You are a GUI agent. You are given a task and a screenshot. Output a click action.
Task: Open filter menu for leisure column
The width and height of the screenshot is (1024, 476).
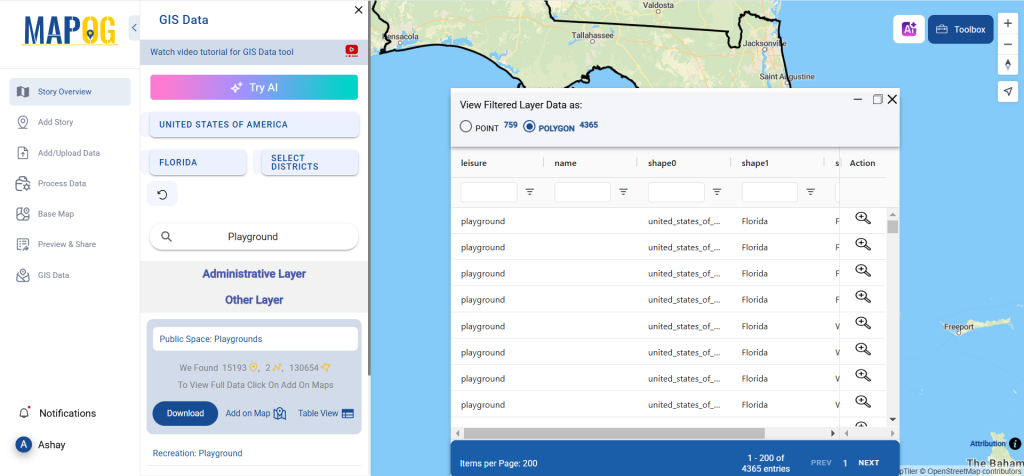pos(530,191)
